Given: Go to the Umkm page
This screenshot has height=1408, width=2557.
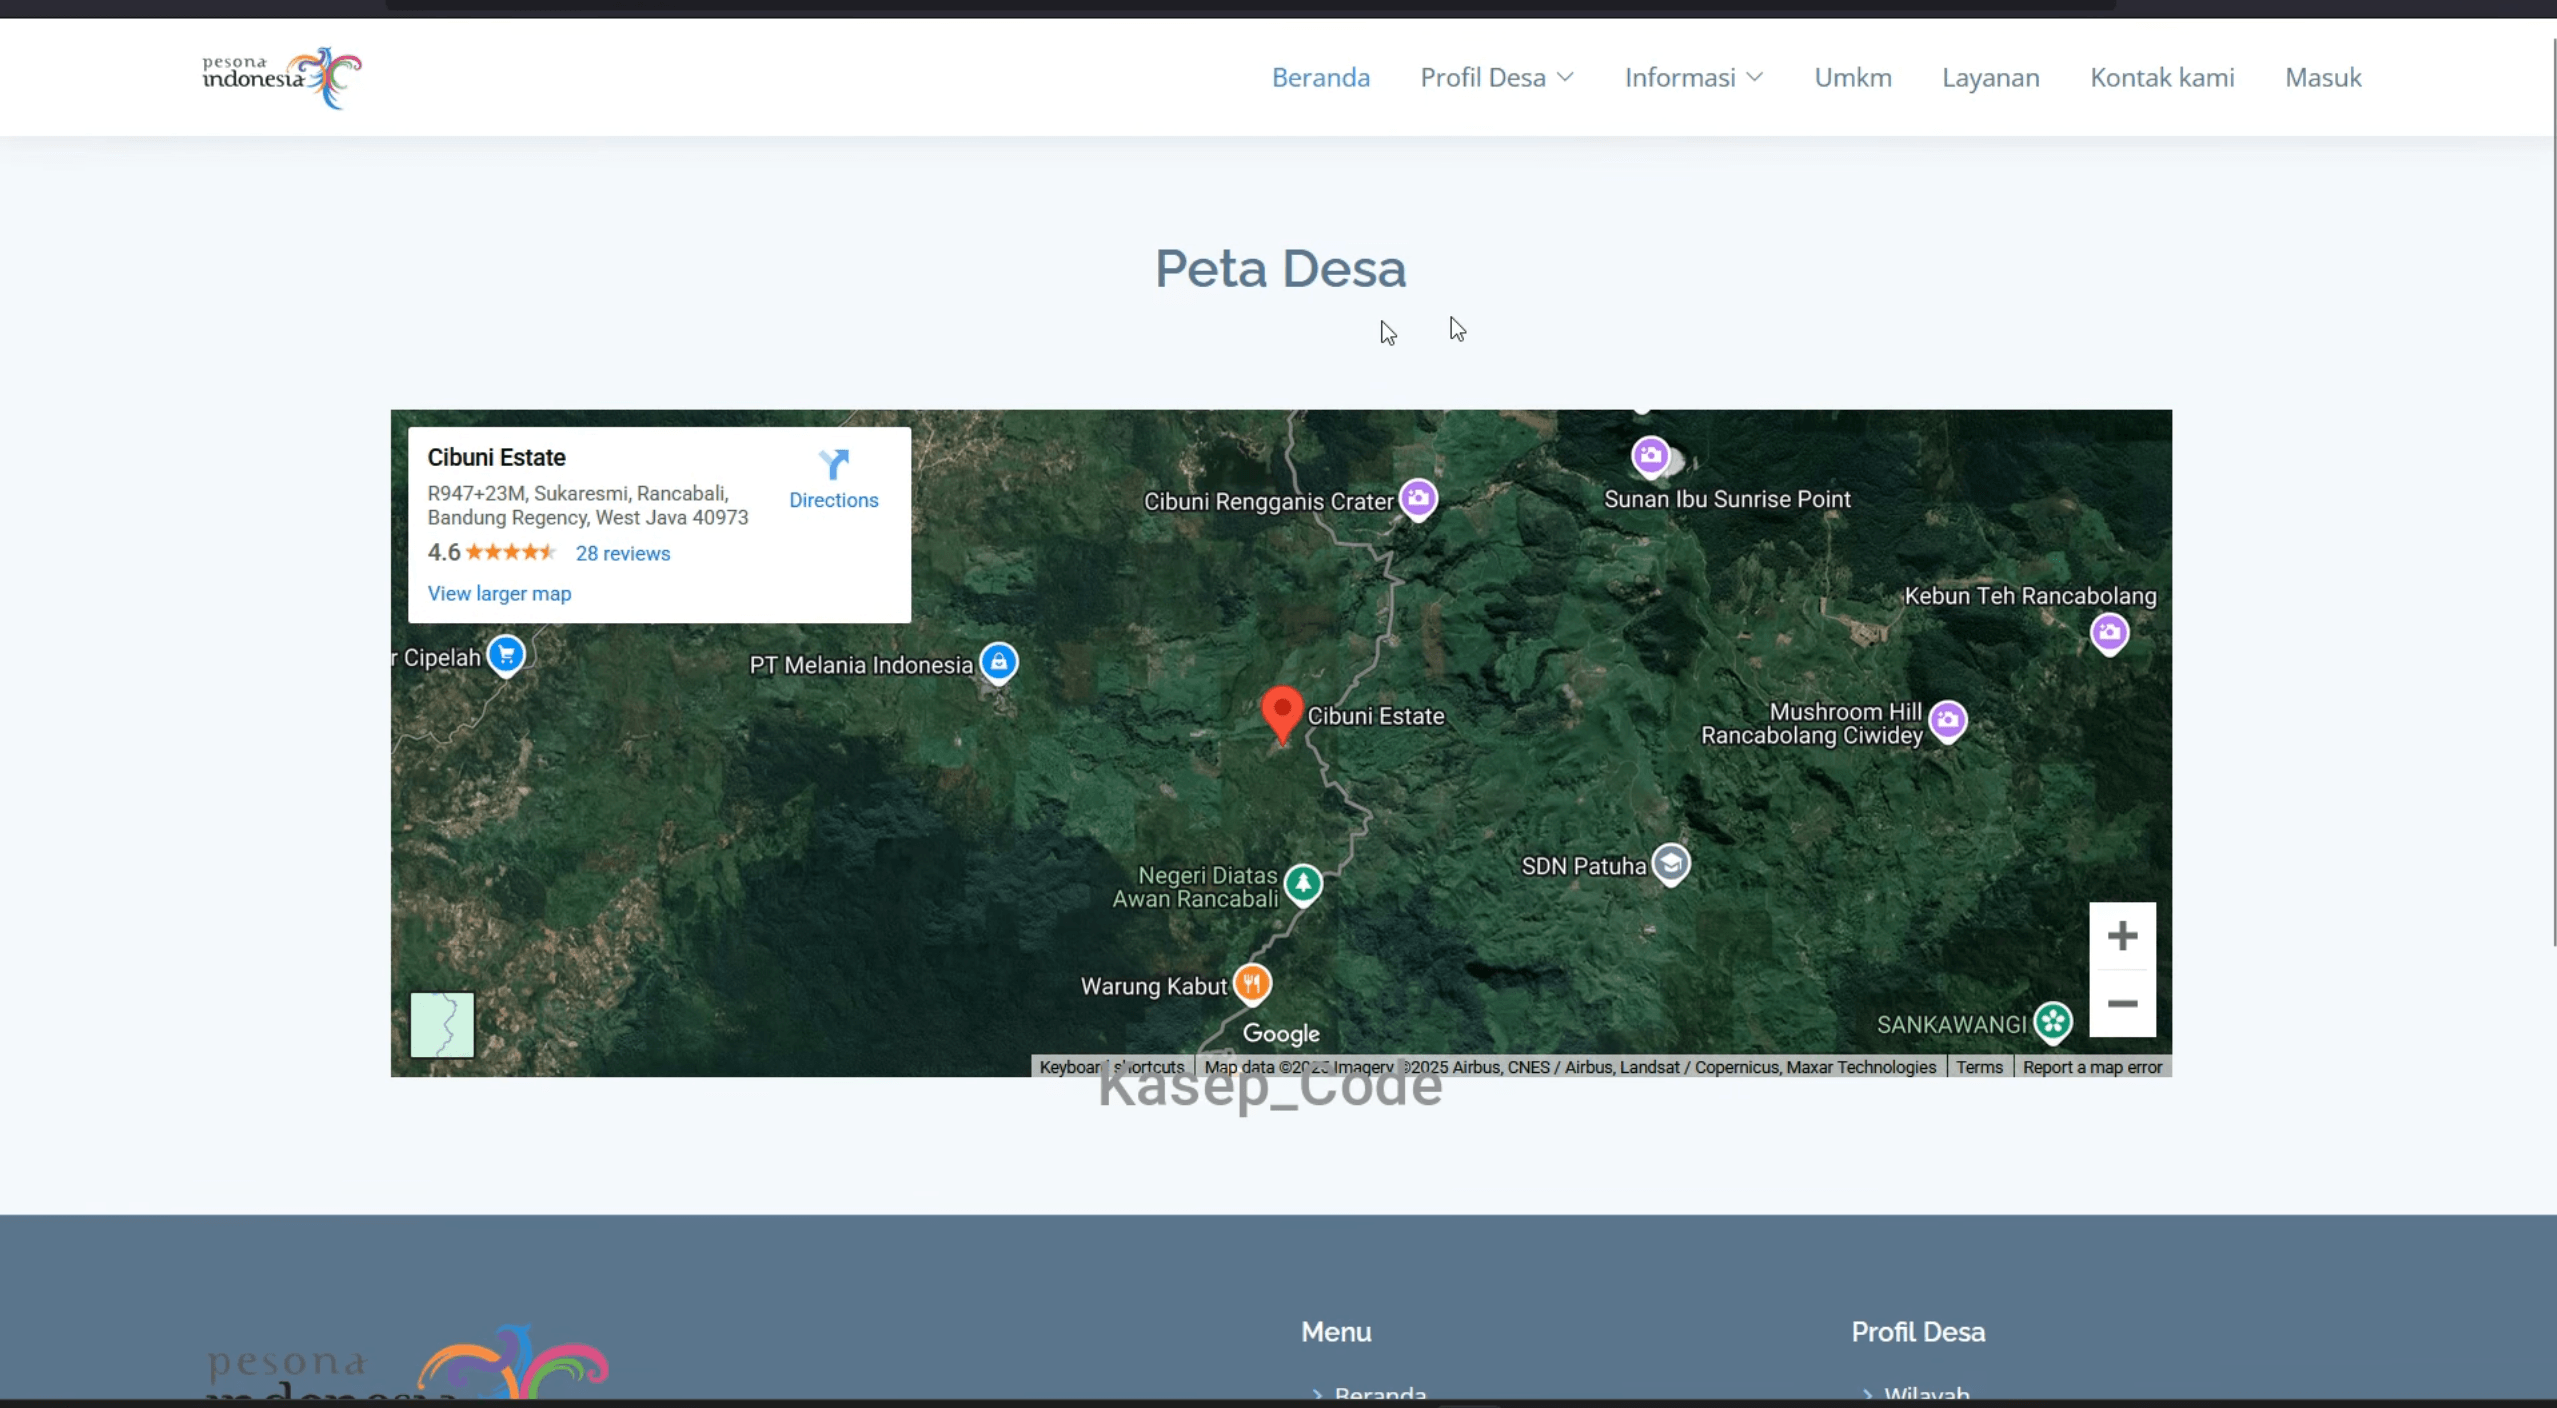Looking at the screenshot, I should 1852,77.
